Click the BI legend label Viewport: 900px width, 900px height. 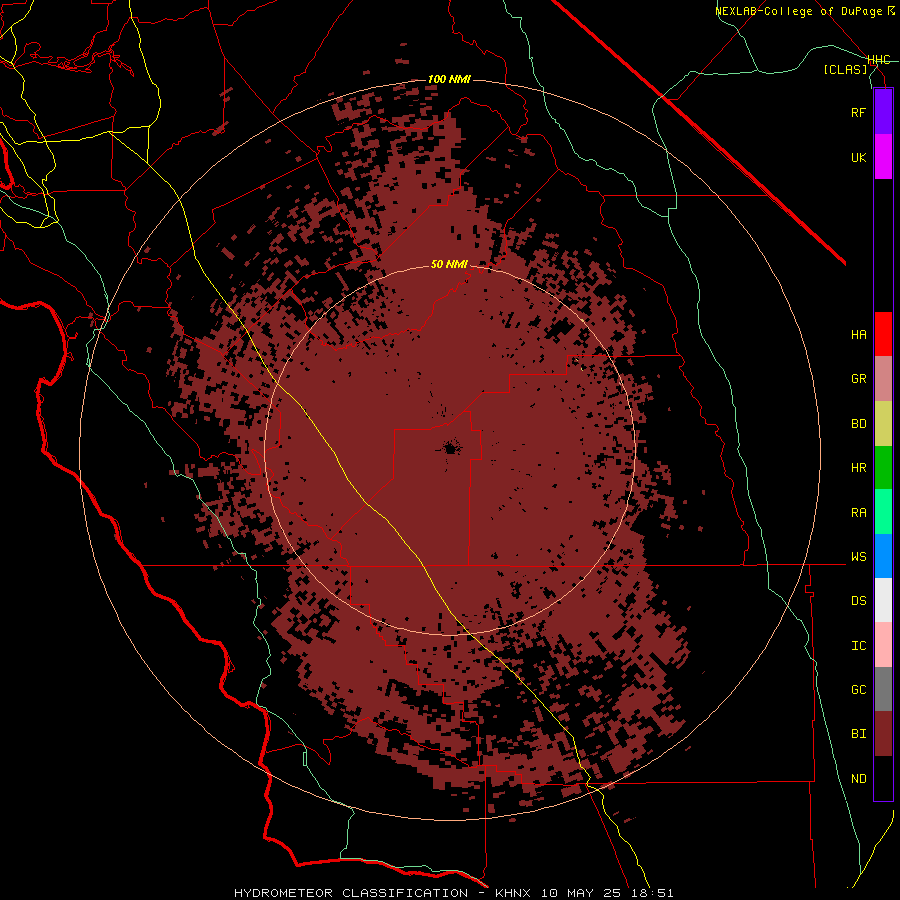858,734
